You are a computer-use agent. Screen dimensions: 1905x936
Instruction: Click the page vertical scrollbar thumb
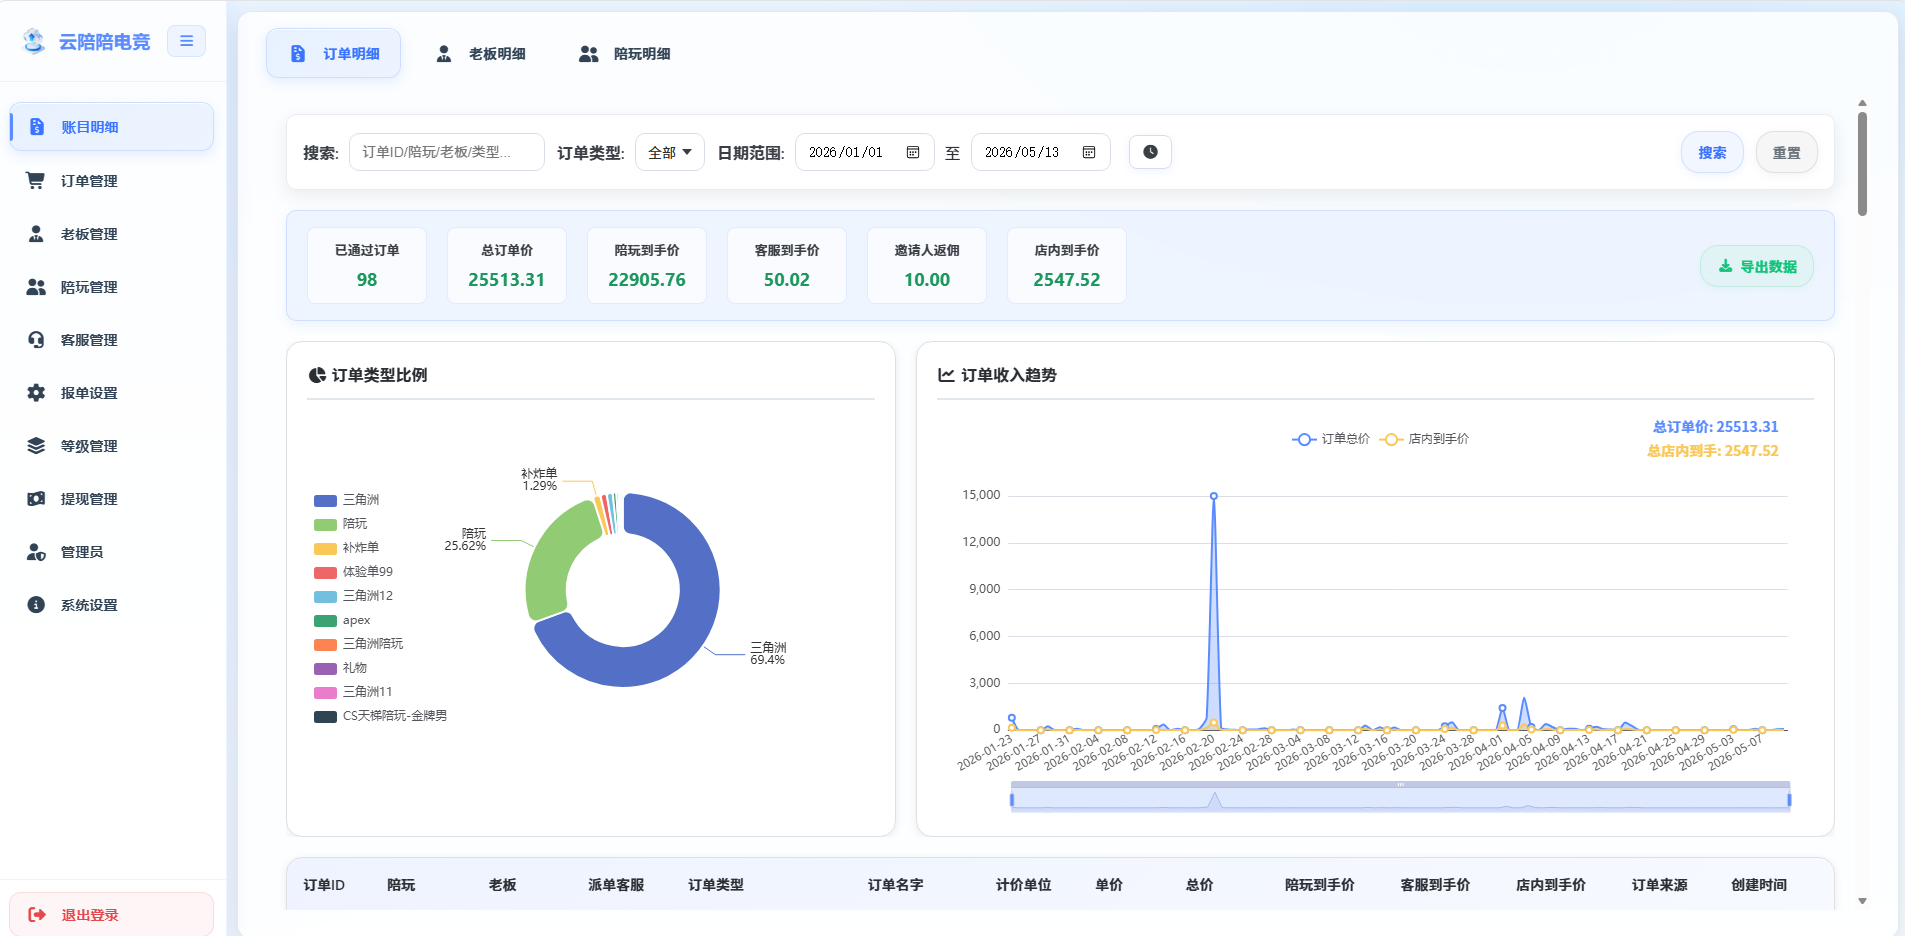click(1862, 163)
